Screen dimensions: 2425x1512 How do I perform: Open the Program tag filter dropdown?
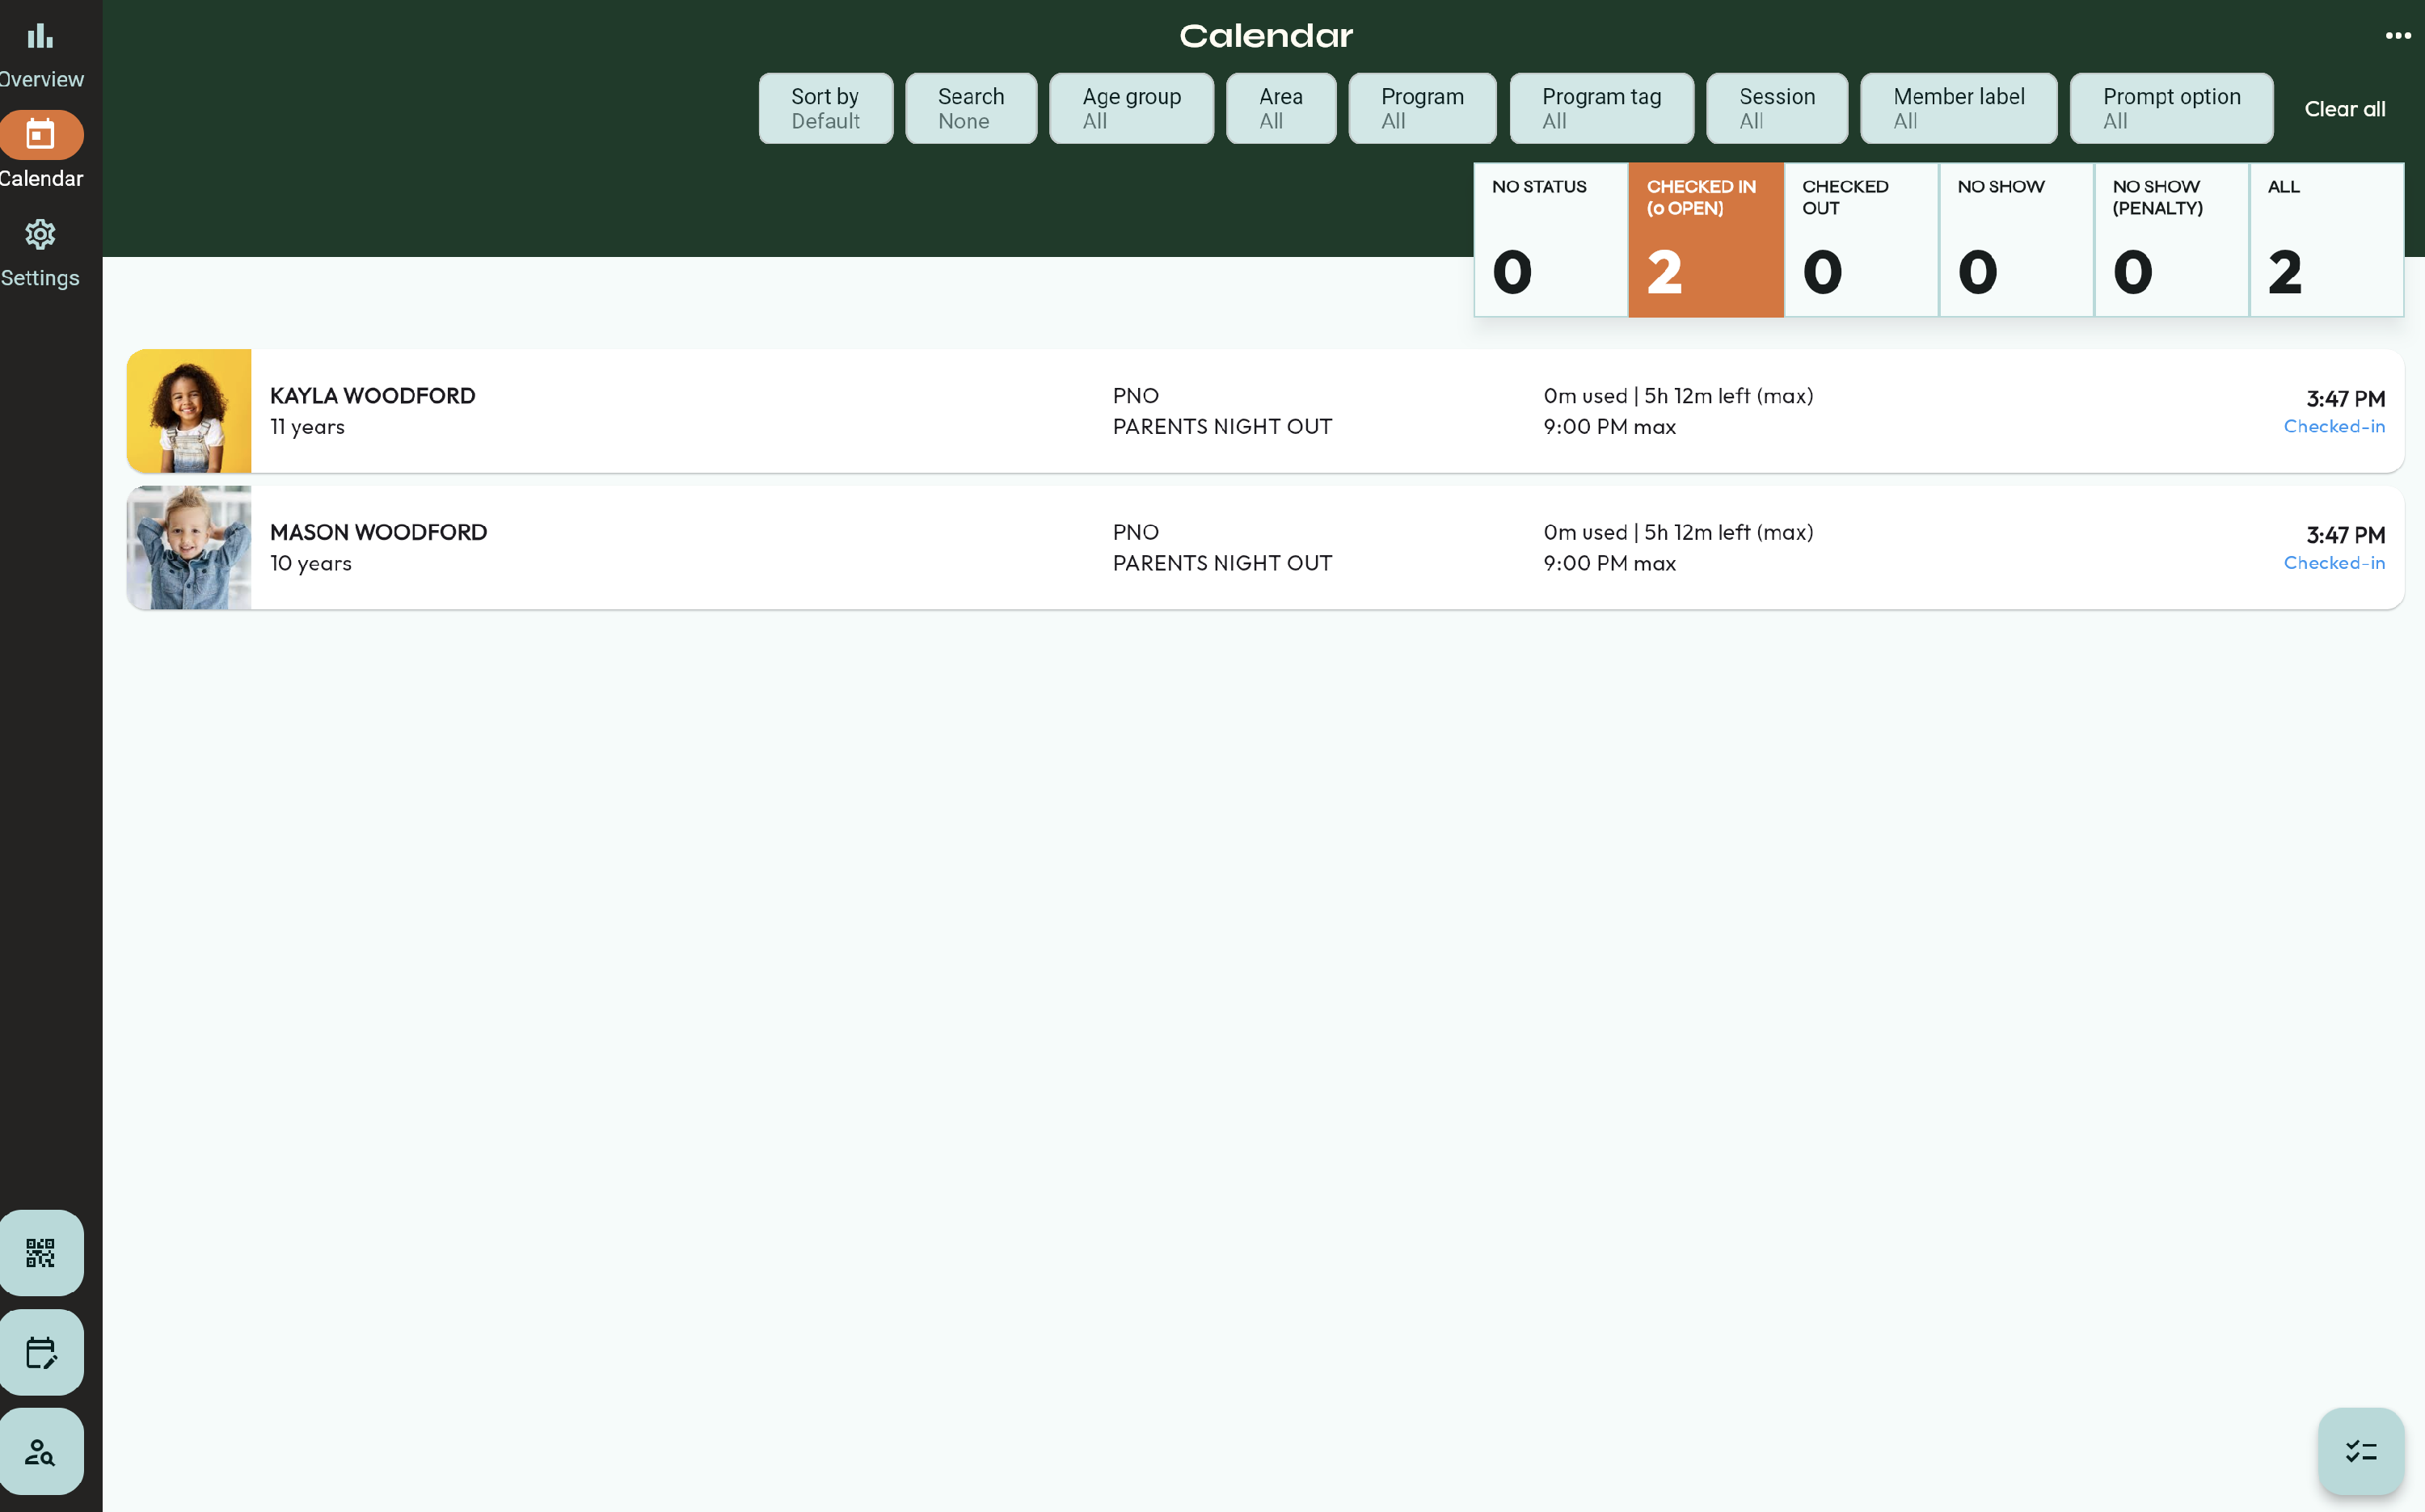[1601, 108]
